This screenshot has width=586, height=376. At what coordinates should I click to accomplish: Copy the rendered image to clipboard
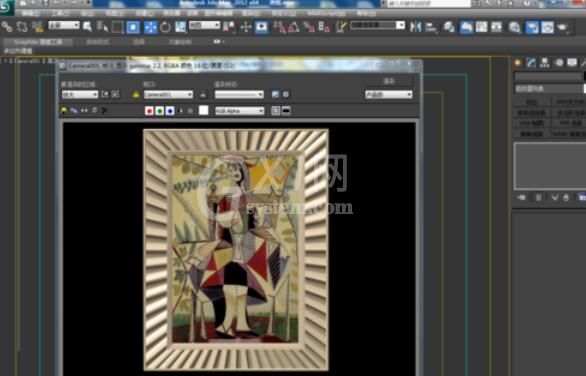pyautogui.click(x=74, y=111)
